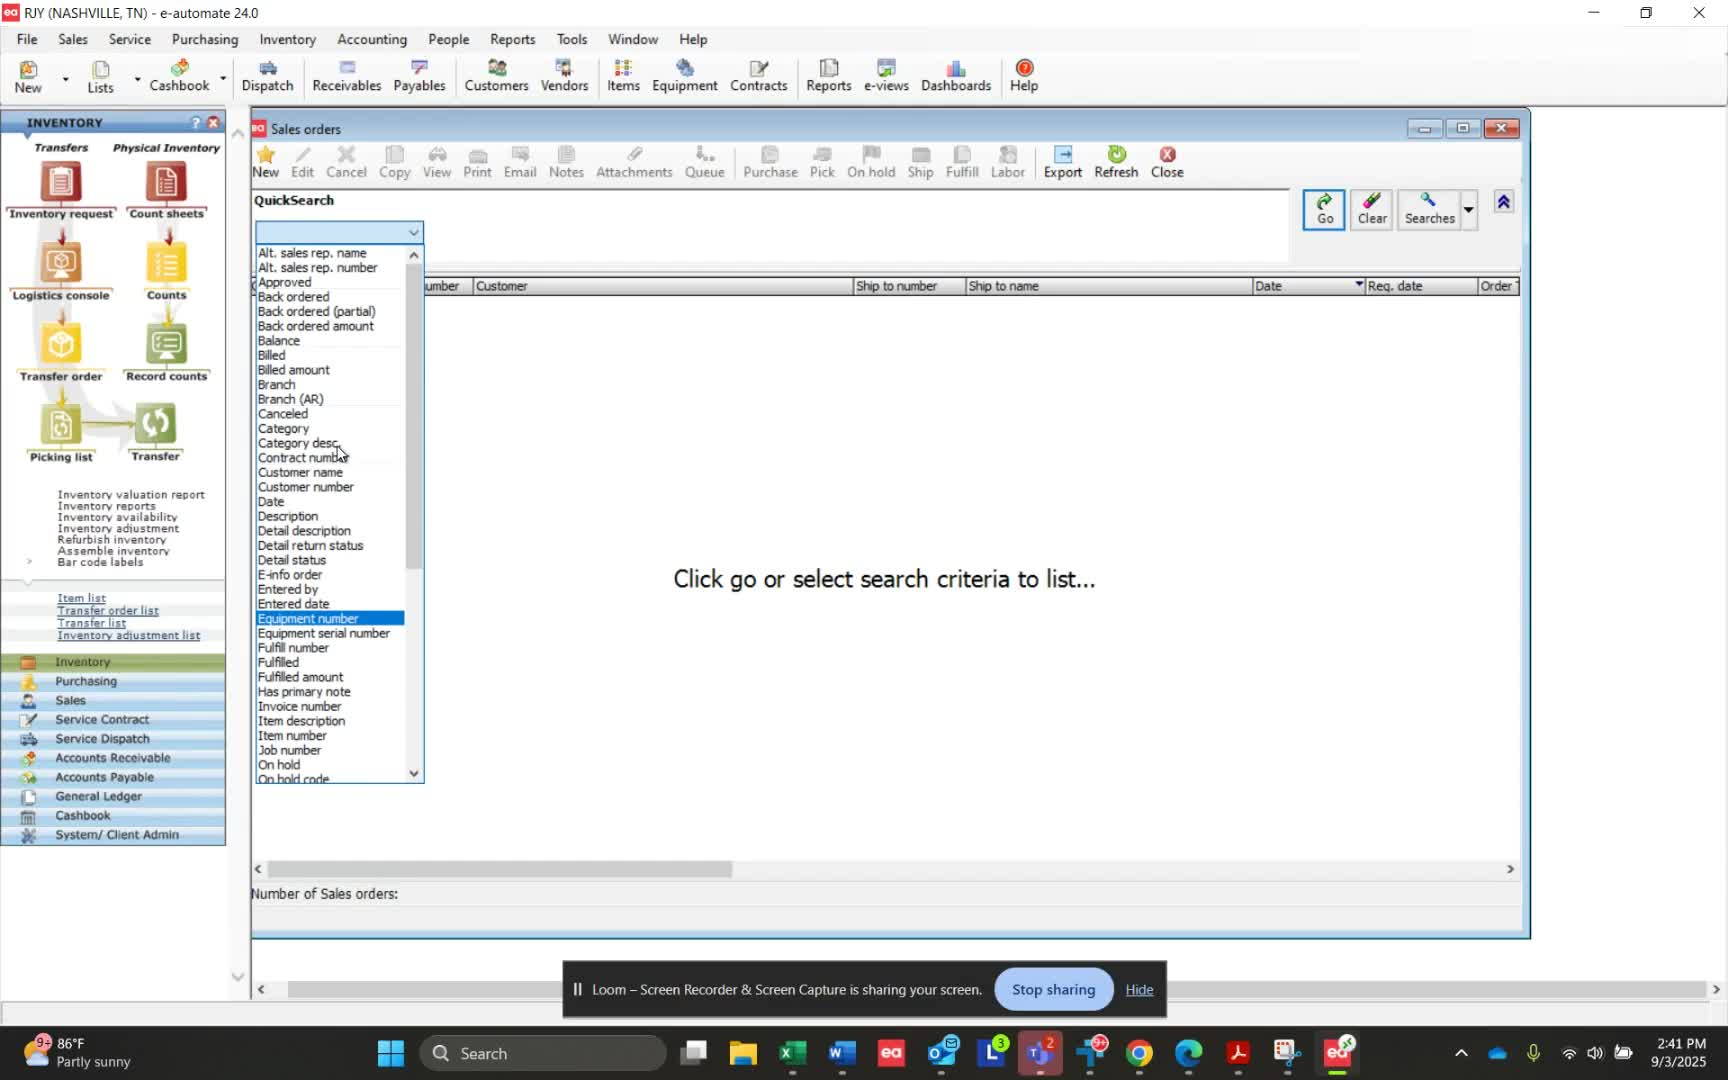Screen dimensions: 1728x1080
Task: Click the Date column sort arrow
Action: (x=1358, y=285)
